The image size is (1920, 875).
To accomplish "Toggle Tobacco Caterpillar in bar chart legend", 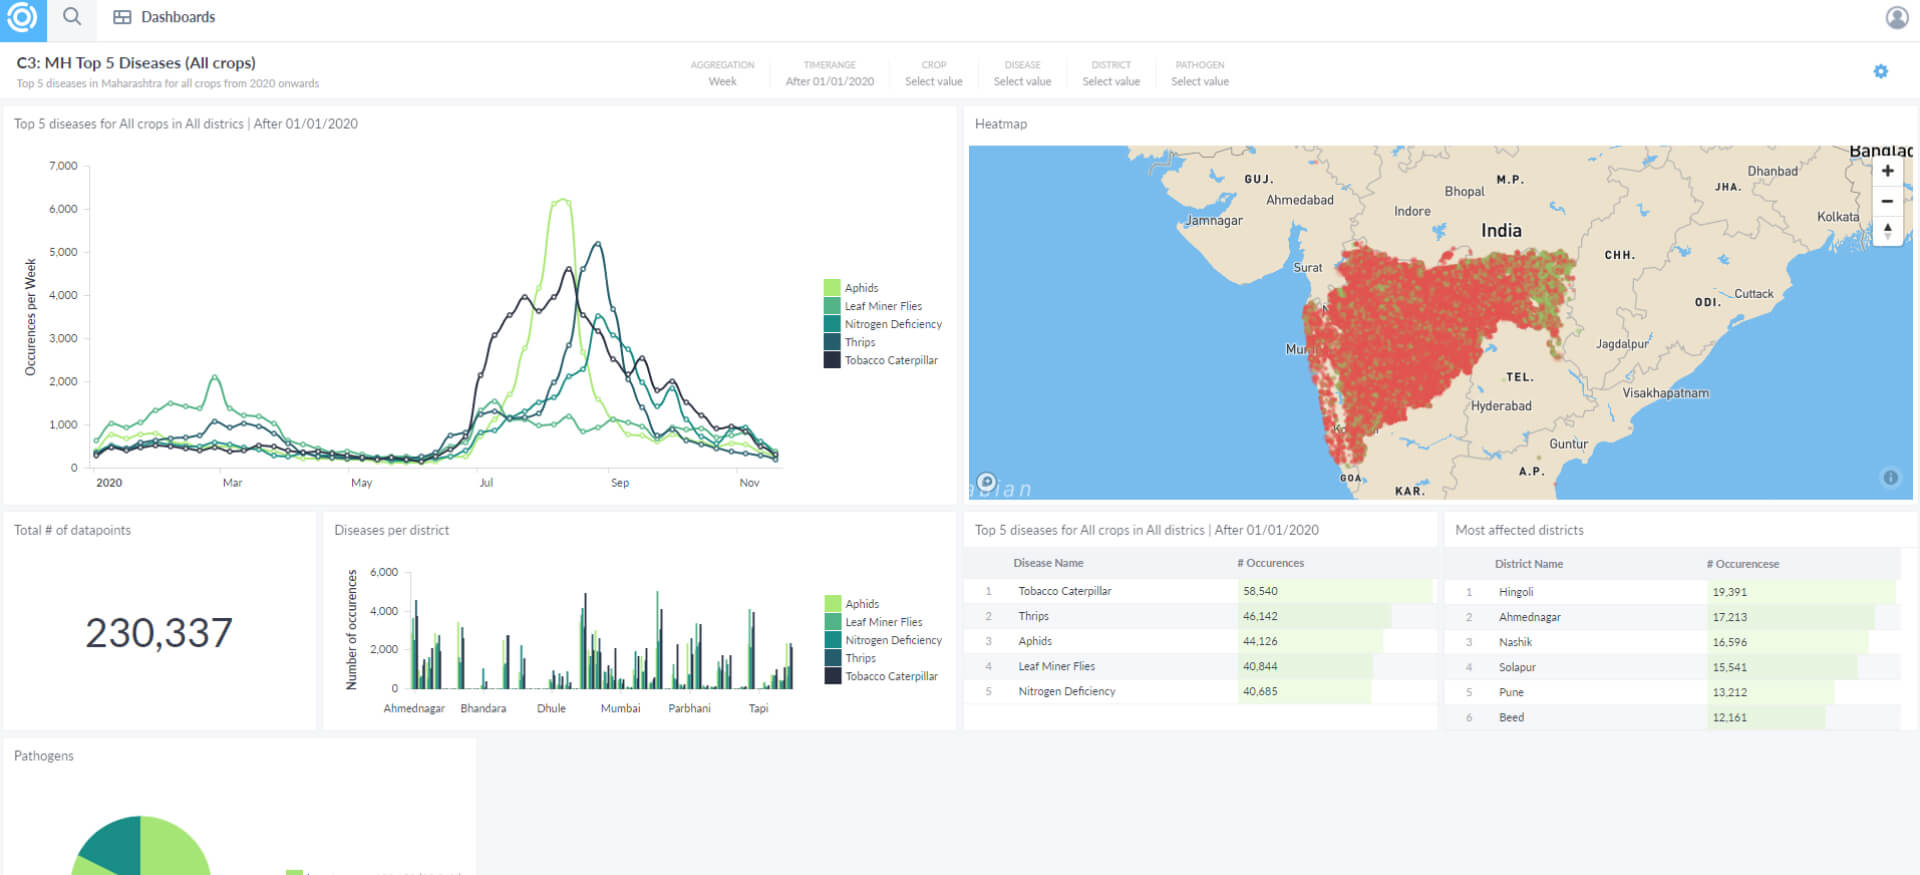I will [882, 676].
